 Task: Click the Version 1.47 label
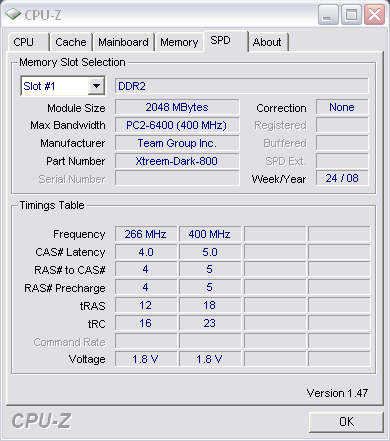337,393
